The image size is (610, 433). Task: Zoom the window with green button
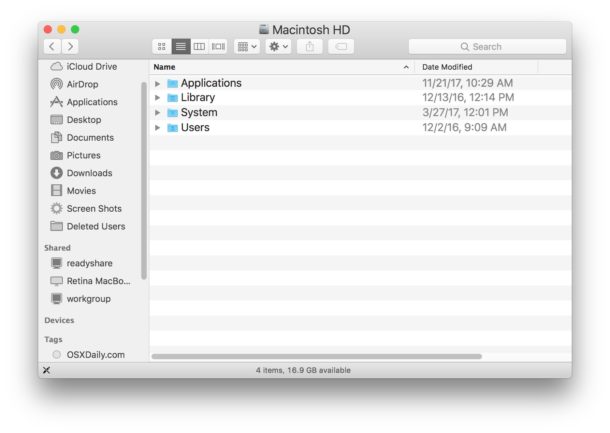75,29
